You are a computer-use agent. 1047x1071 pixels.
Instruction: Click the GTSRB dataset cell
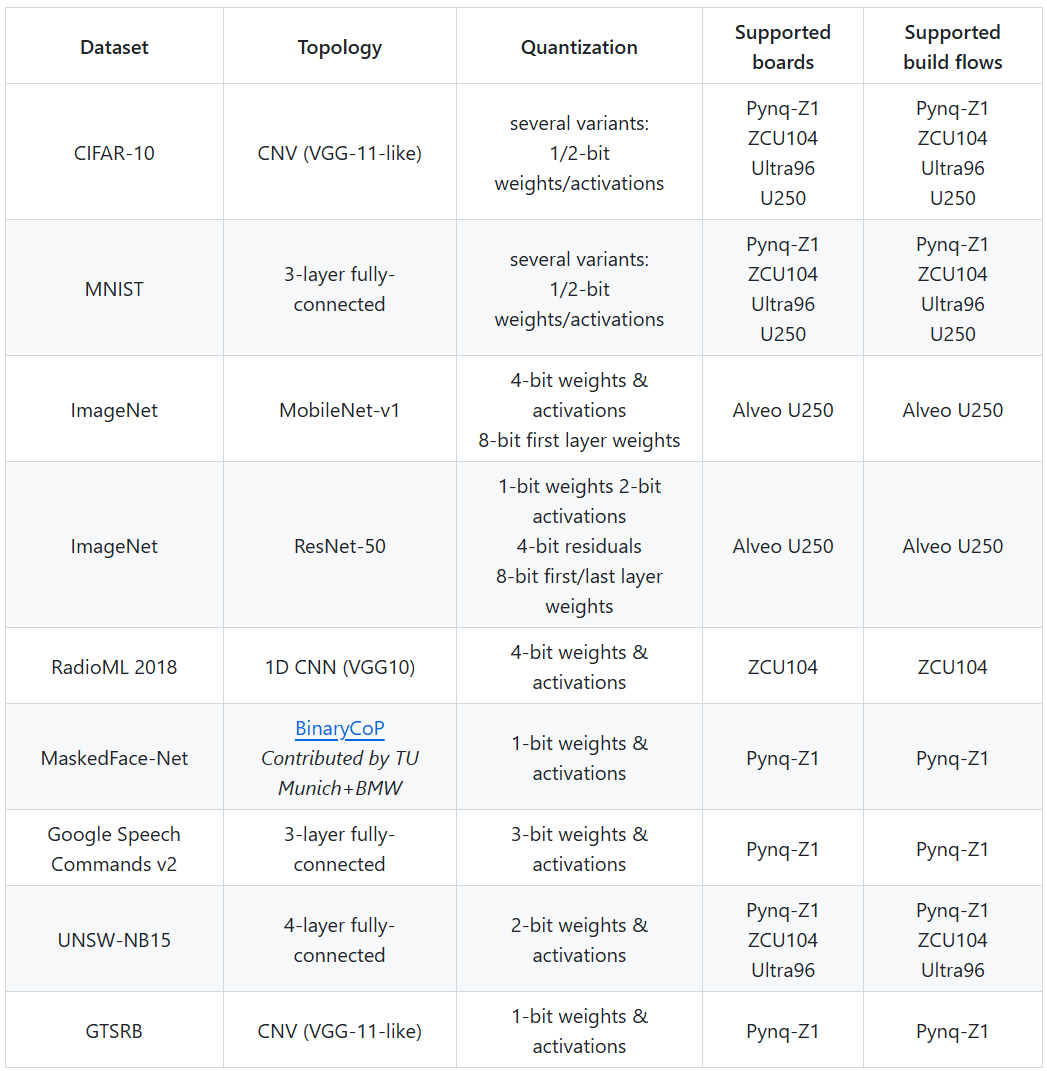114,1031
